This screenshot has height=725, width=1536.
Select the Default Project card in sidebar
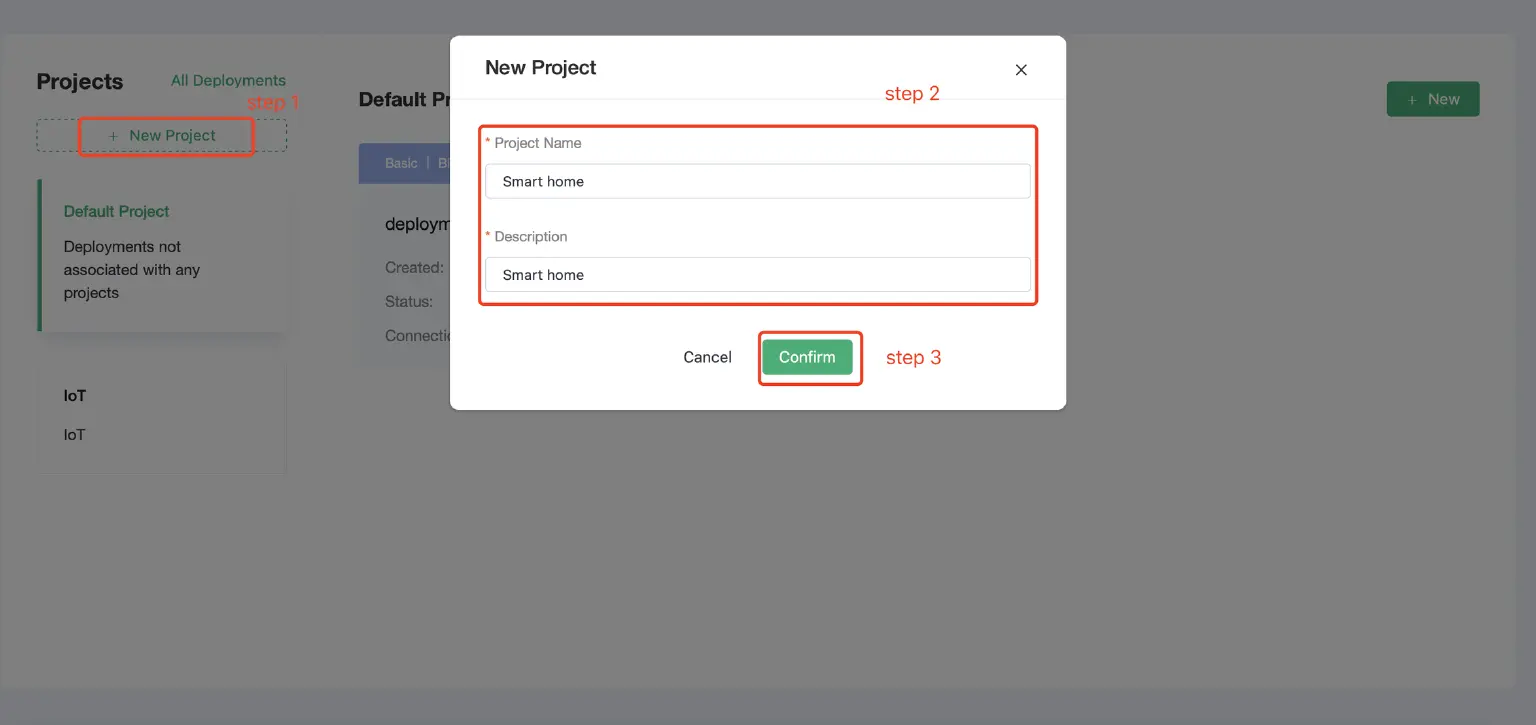tap(163, 254)
